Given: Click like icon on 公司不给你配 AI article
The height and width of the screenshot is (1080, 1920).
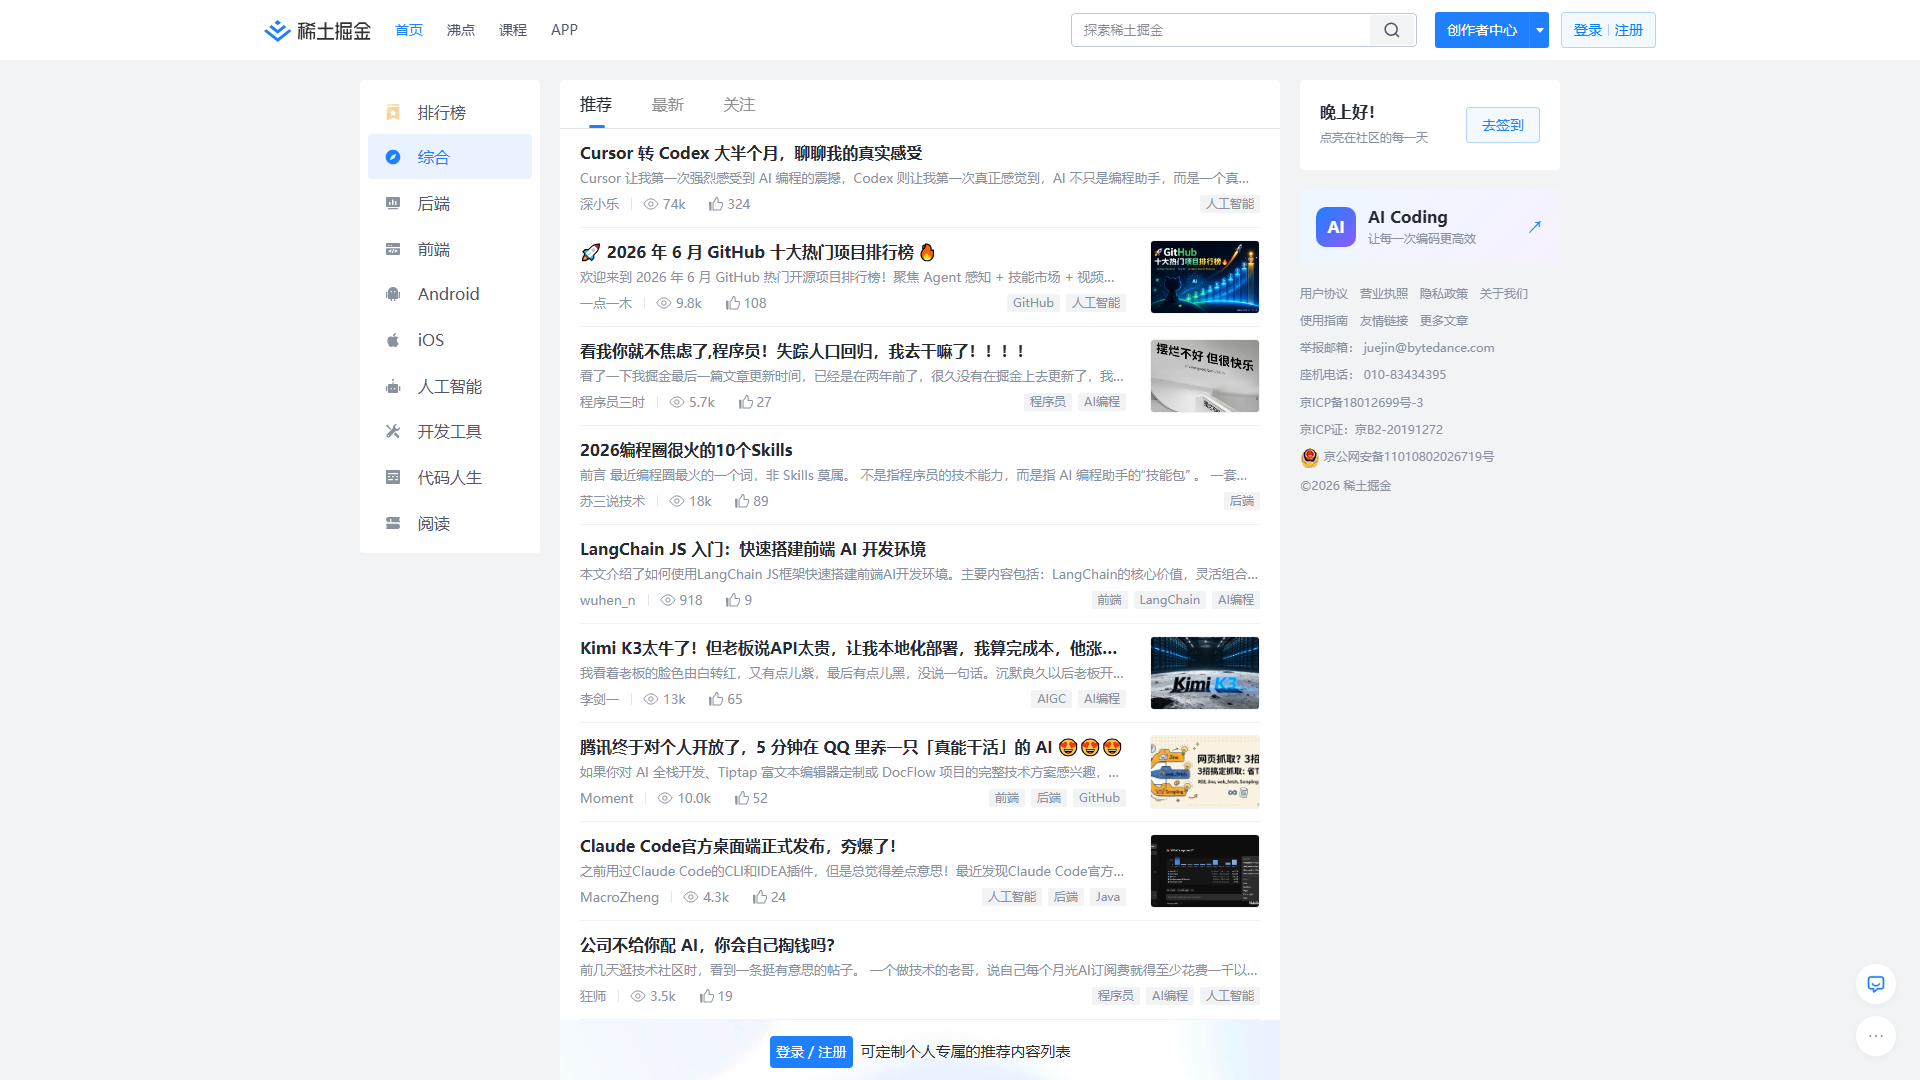Looking at the screenshot, I should (707, 996).
